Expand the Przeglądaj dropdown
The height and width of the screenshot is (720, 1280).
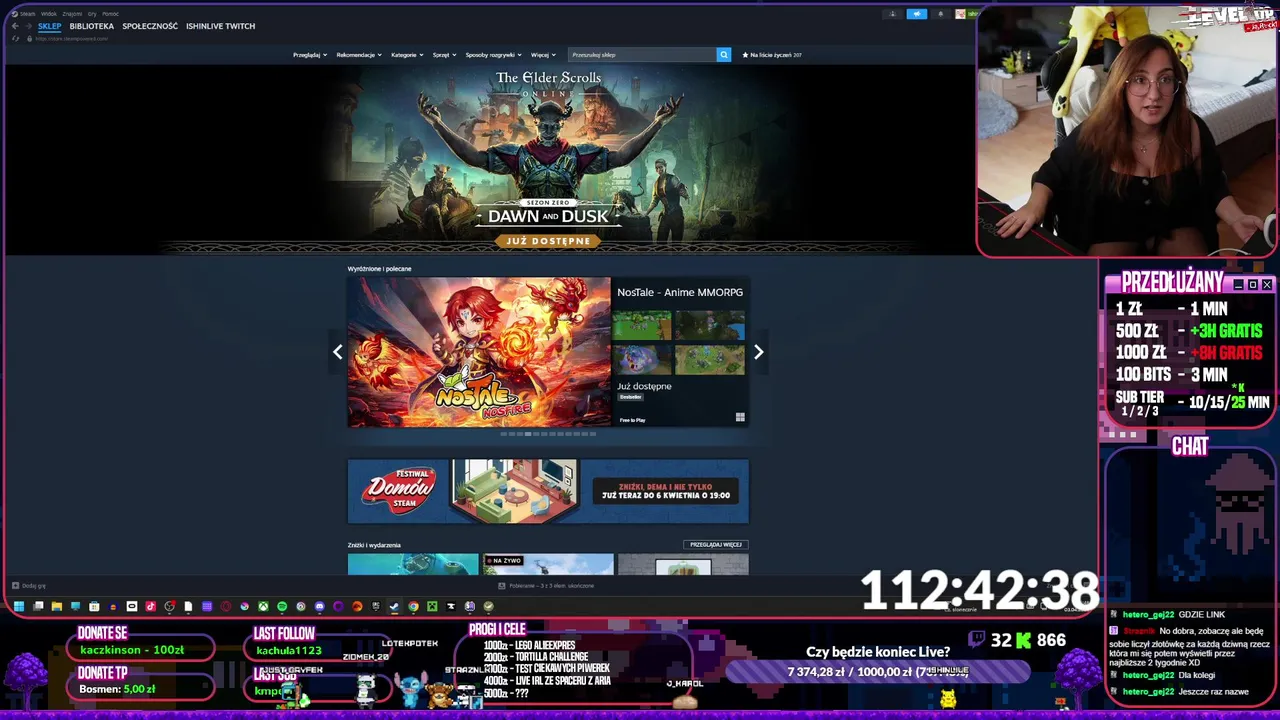pos(310,55)
